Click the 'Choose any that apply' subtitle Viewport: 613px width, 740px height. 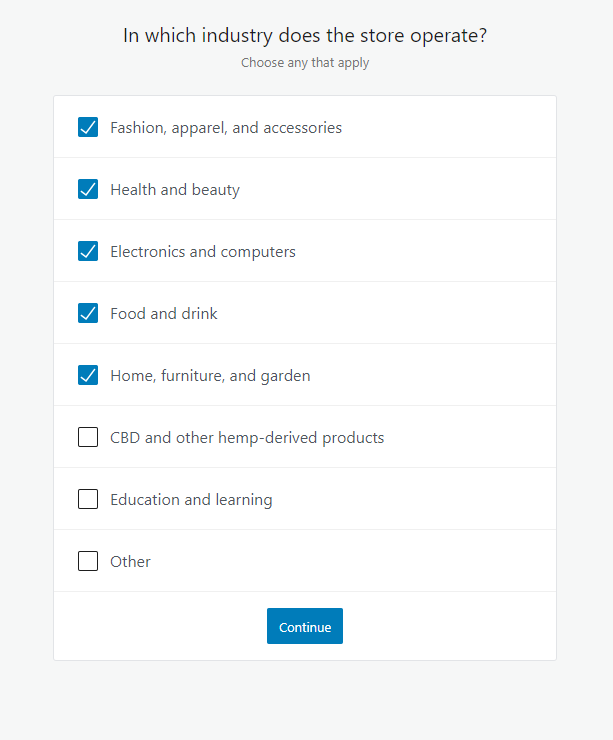[305, 63]
